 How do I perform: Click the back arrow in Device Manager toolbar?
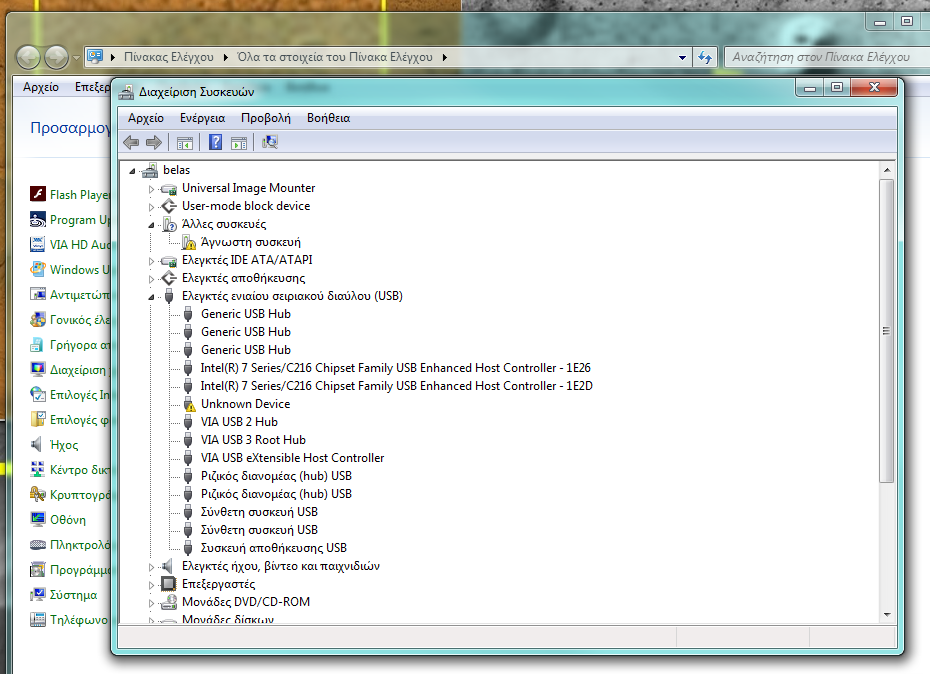131,143
